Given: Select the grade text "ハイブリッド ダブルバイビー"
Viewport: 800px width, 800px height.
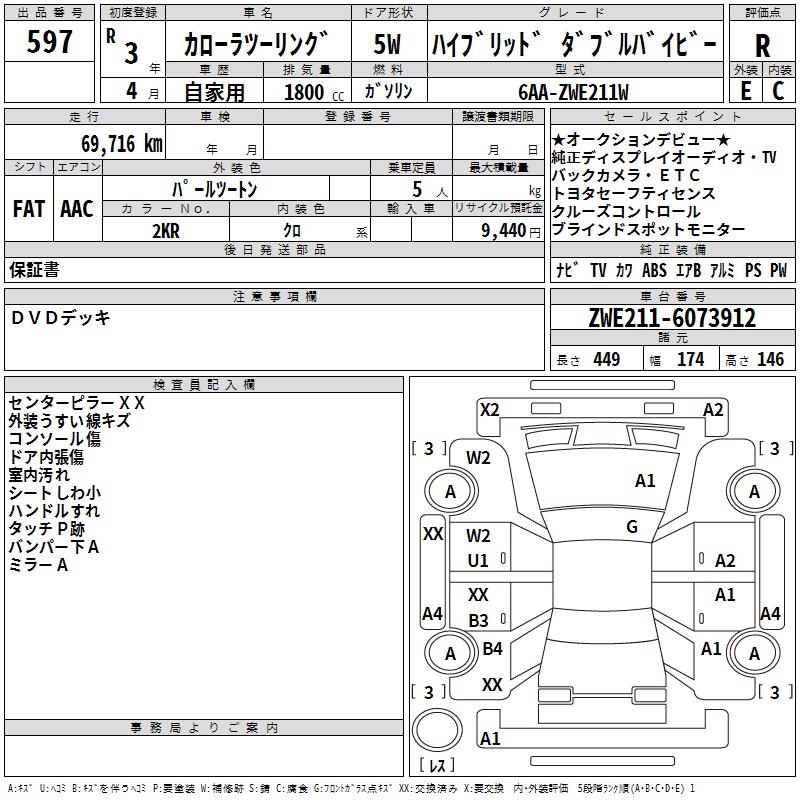Looking at the screenshot, I should tap(574, 44).
